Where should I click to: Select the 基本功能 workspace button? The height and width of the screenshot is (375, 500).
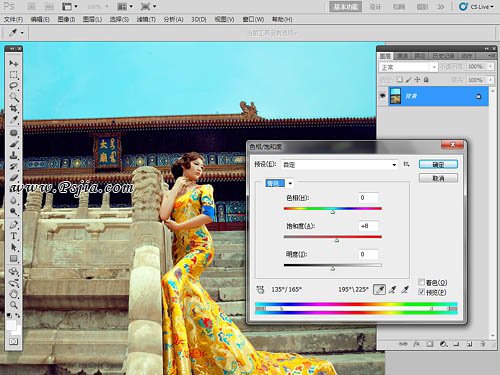tap(345, 6)
